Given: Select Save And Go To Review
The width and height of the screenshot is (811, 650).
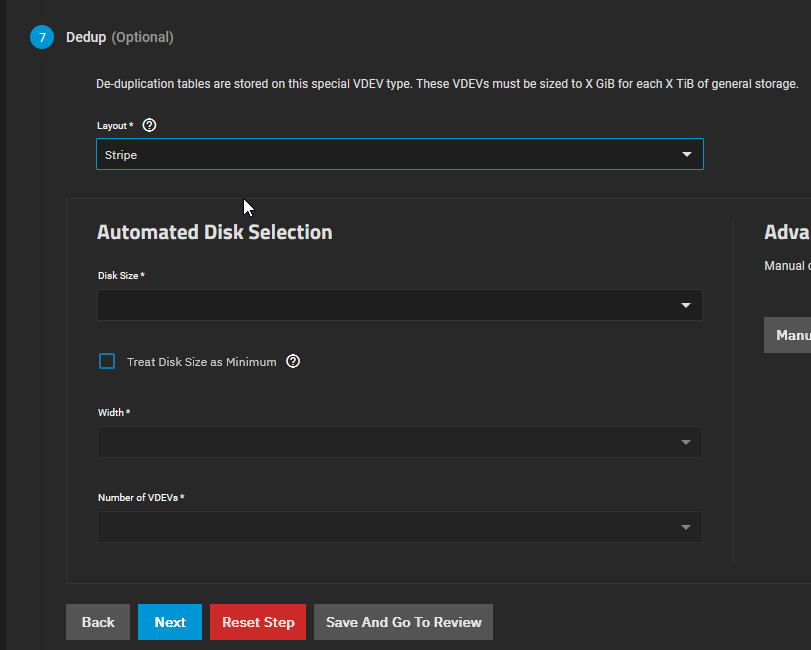Looking at the screenshot, I should 403,622.
